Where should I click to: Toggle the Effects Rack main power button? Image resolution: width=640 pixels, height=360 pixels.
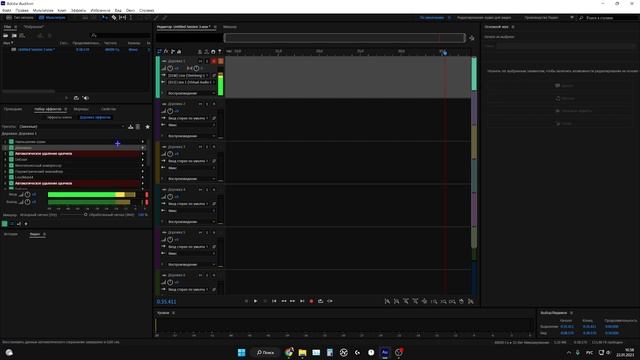tap(4, 224)
